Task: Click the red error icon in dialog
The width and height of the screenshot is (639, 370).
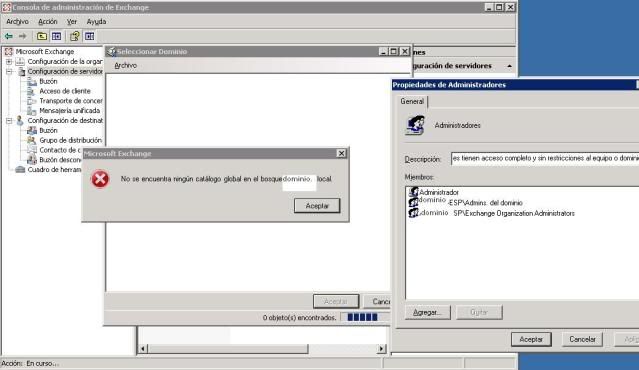Action: [x=100, y=179]
